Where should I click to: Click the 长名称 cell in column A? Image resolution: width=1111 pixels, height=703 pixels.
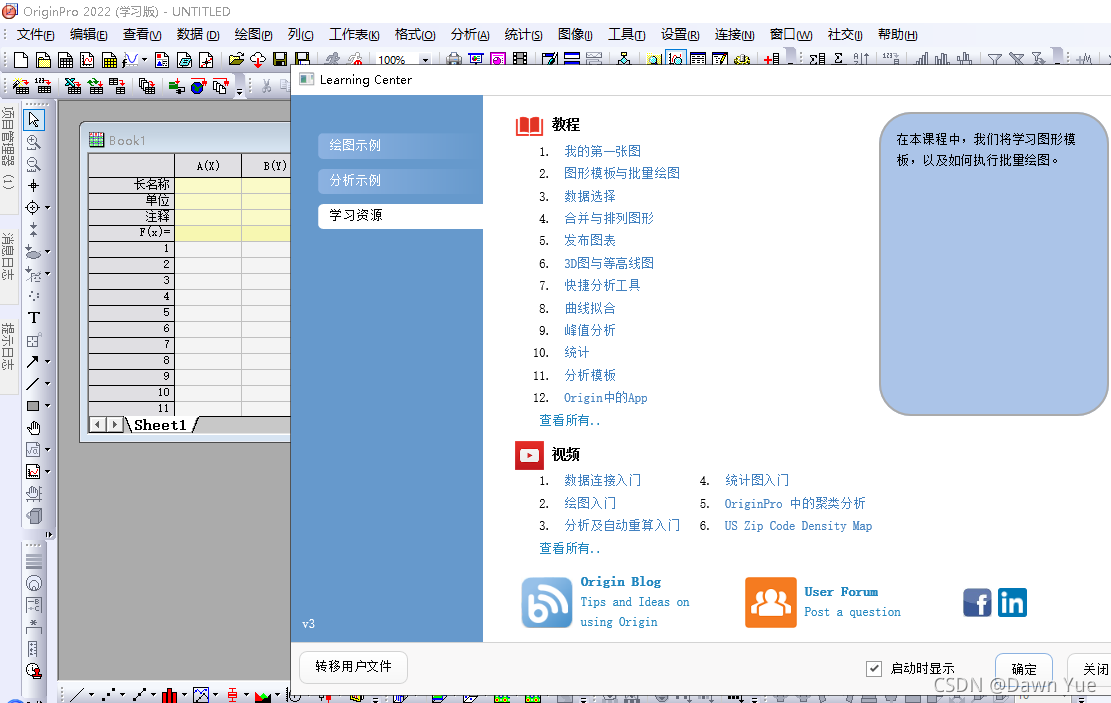[208, 184]
